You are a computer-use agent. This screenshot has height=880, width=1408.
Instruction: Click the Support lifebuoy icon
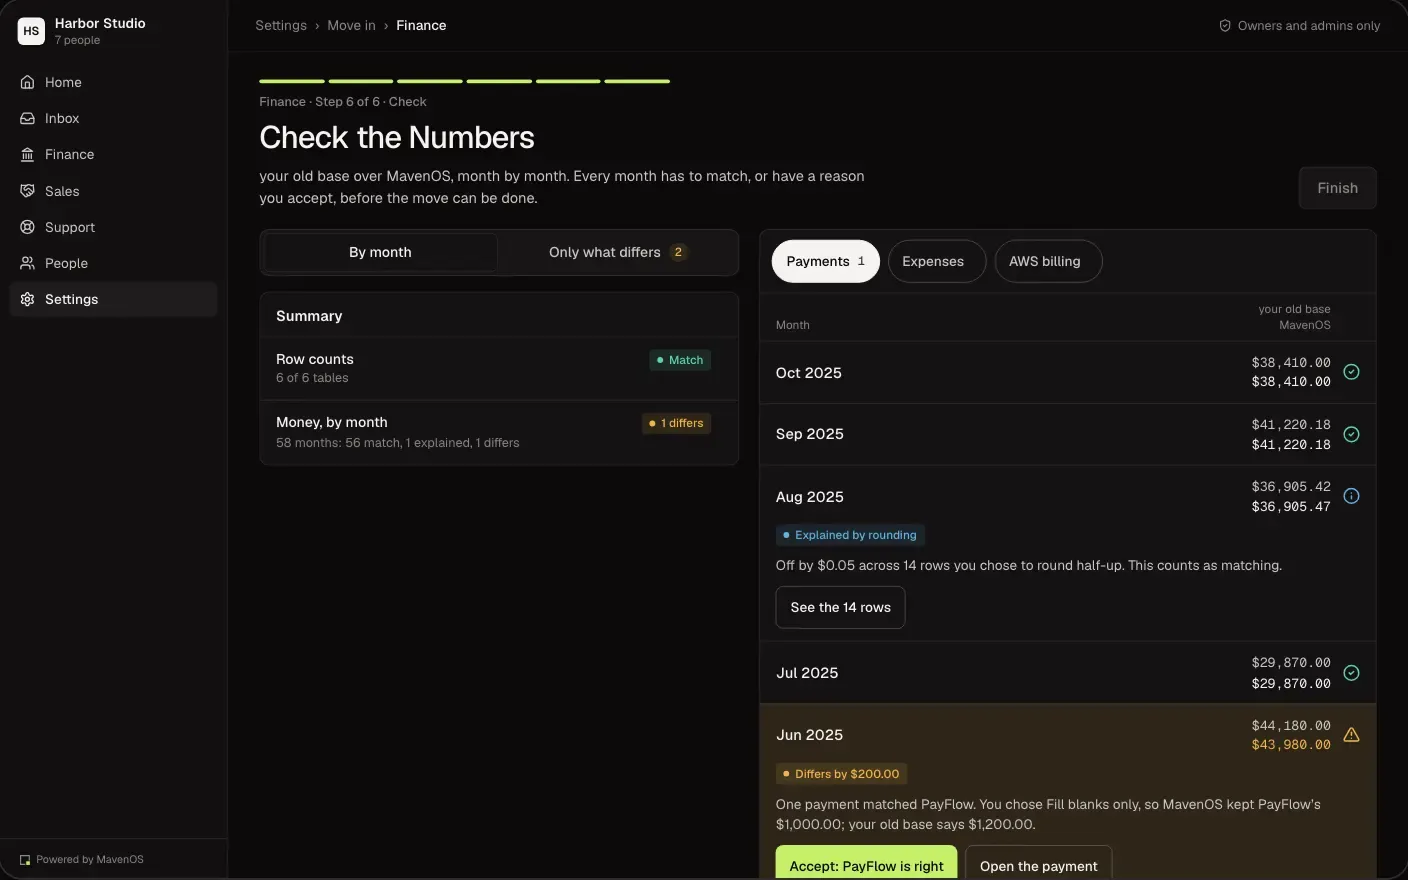pos(28,227)
